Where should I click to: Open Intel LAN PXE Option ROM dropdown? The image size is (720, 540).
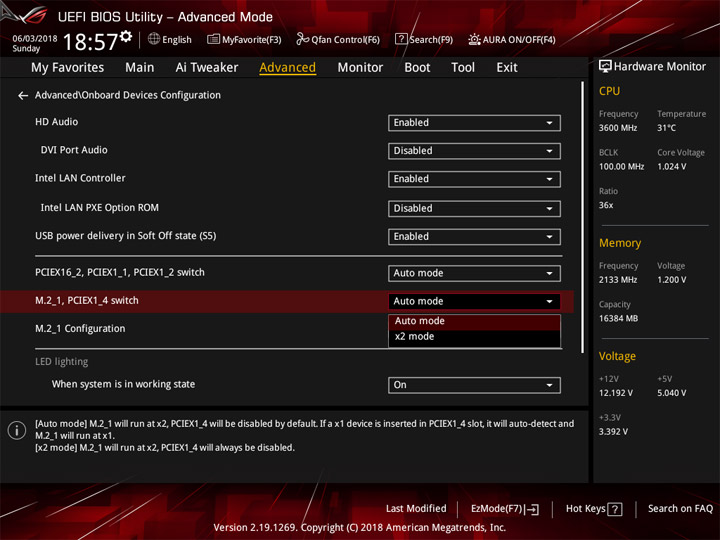tap(474, 208)
